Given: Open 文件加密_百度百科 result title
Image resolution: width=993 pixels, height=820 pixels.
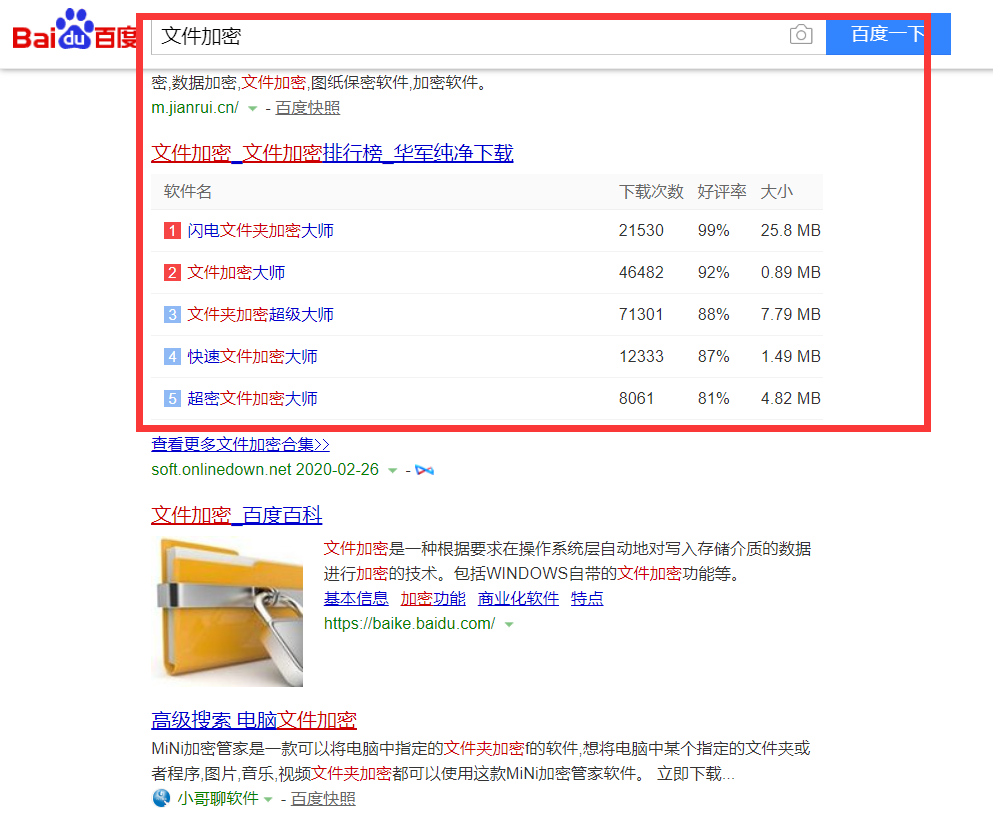Looking at the screenshot, I should point(237,515).
